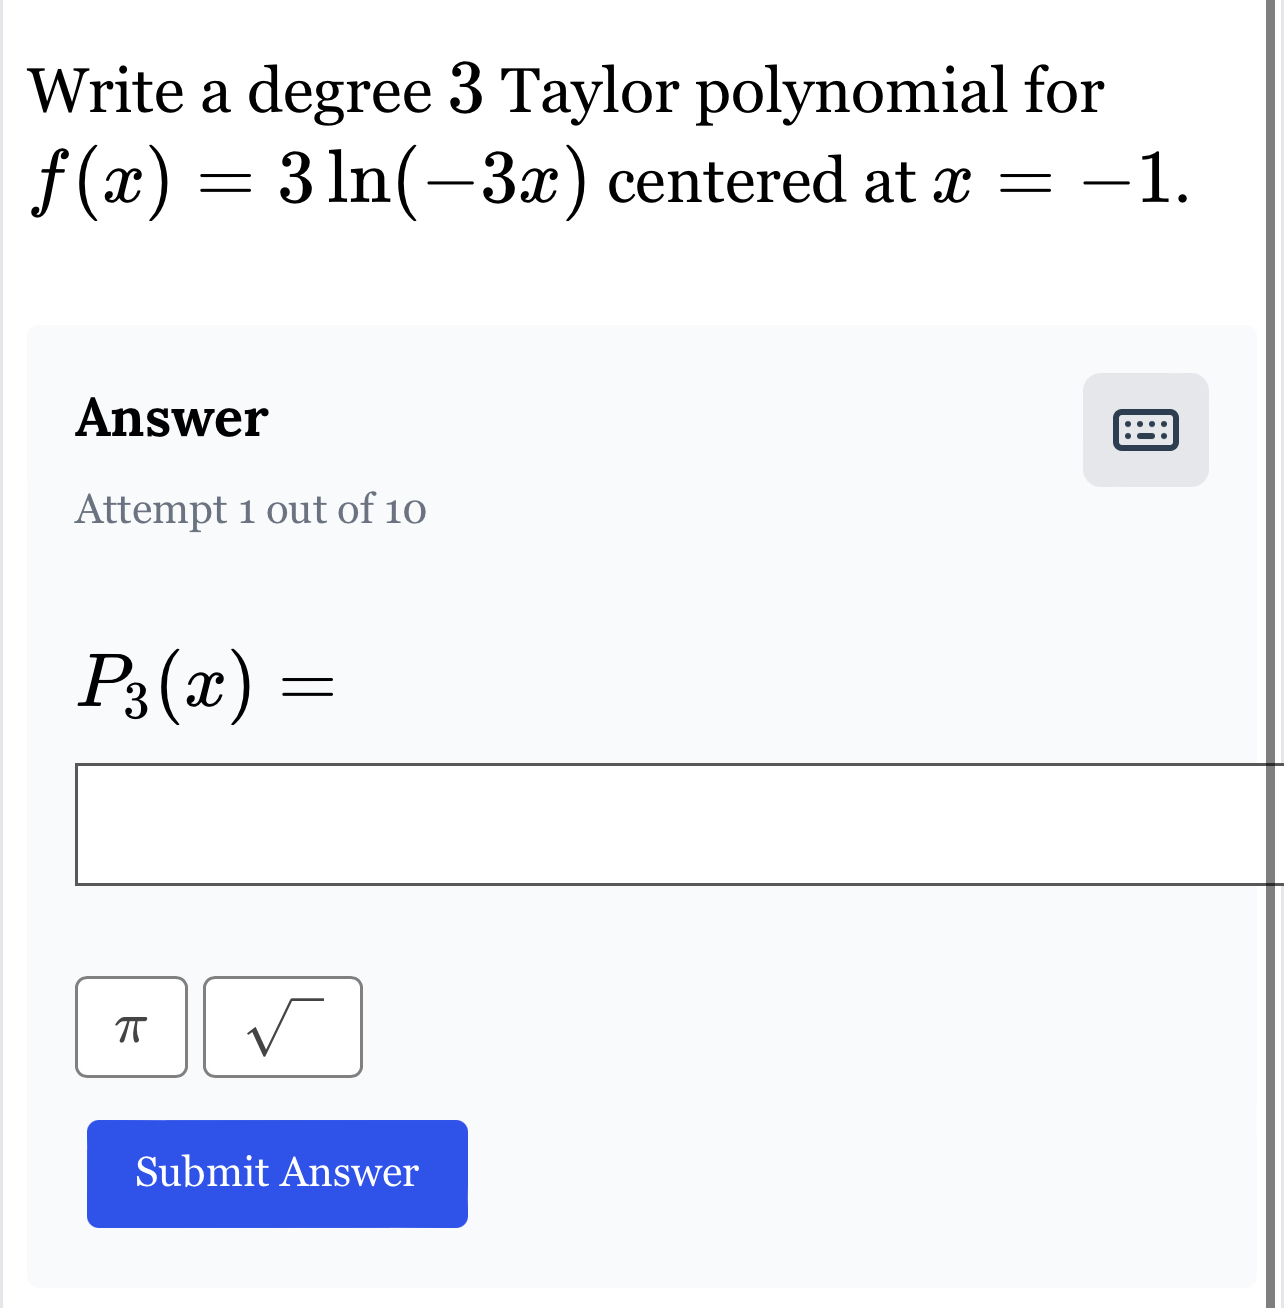Select the Answer section heading
The width and height of the screenshot is (1284, 1308).
(x=169, y=419)
